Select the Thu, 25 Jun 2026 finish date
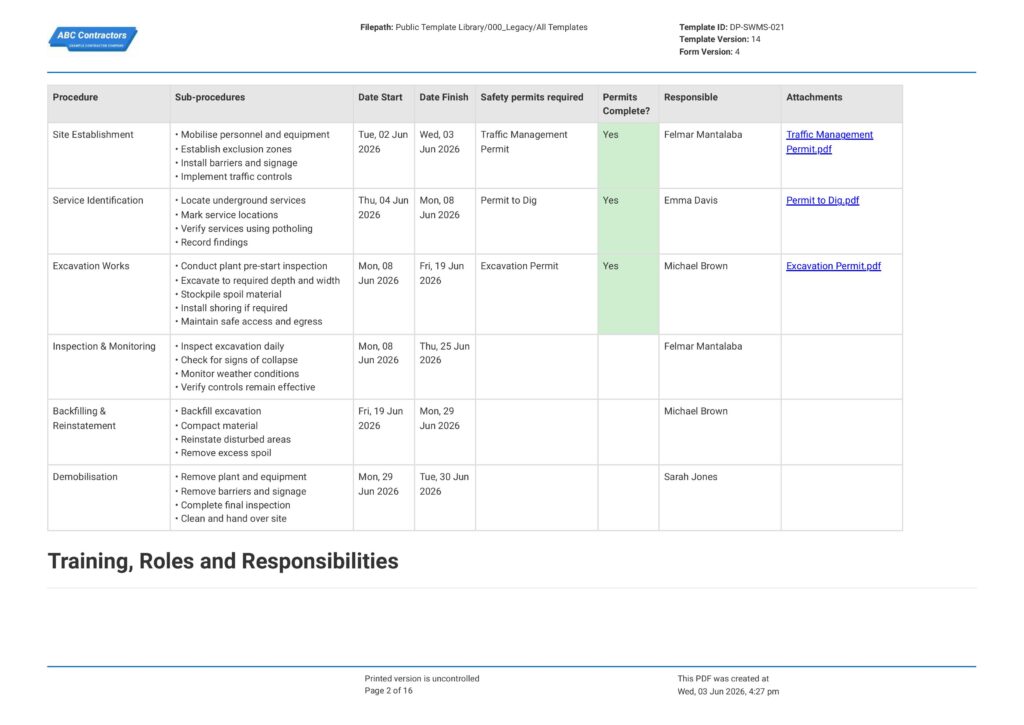Viewport: 1024px width, 725px height. coord(444,353)
